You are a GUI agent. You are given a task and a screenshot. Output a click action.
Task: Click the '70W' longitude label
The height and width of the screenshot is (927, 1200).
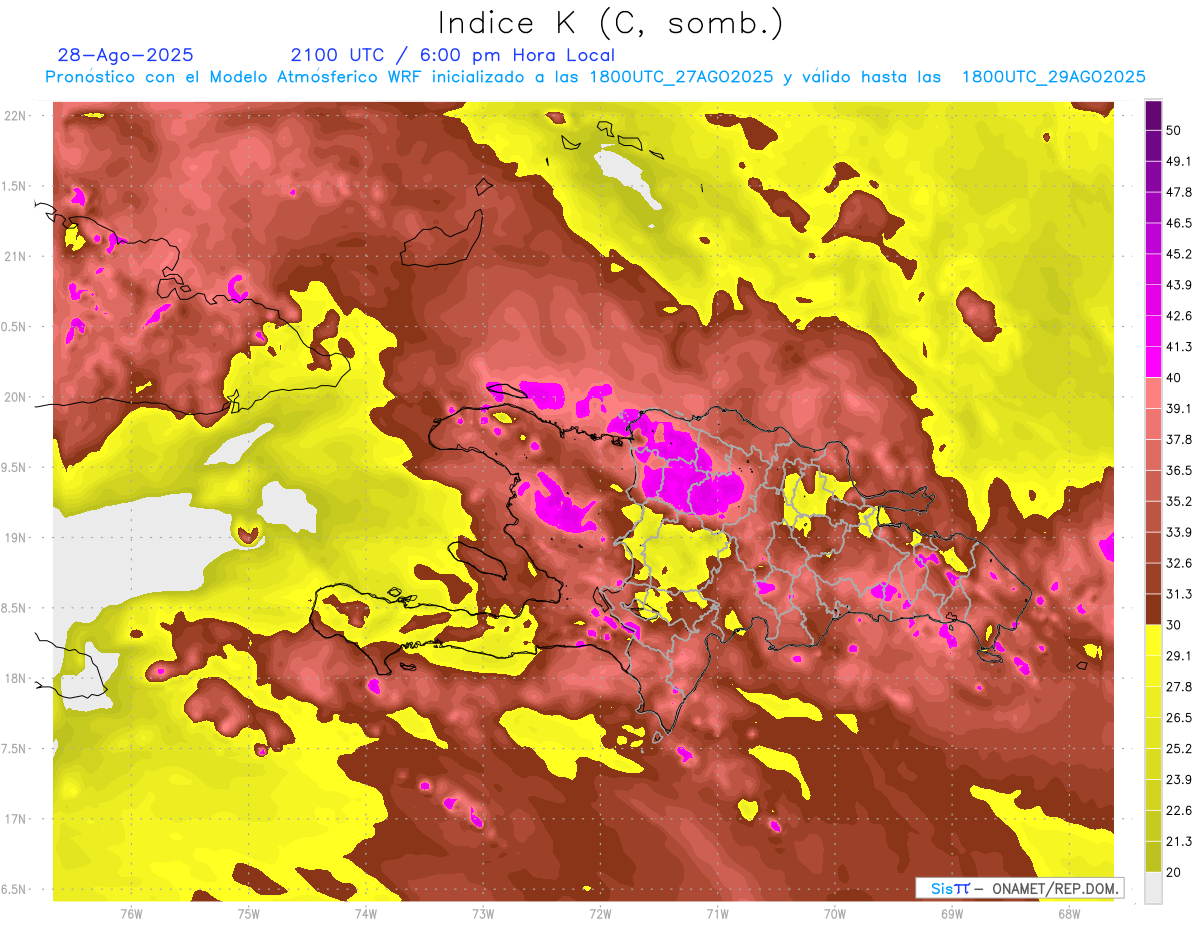click(x=835, y=914)
